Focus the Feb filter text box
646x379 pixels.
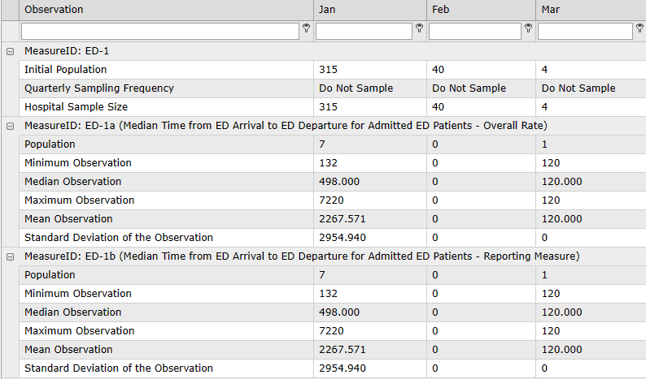coord(475,31)
